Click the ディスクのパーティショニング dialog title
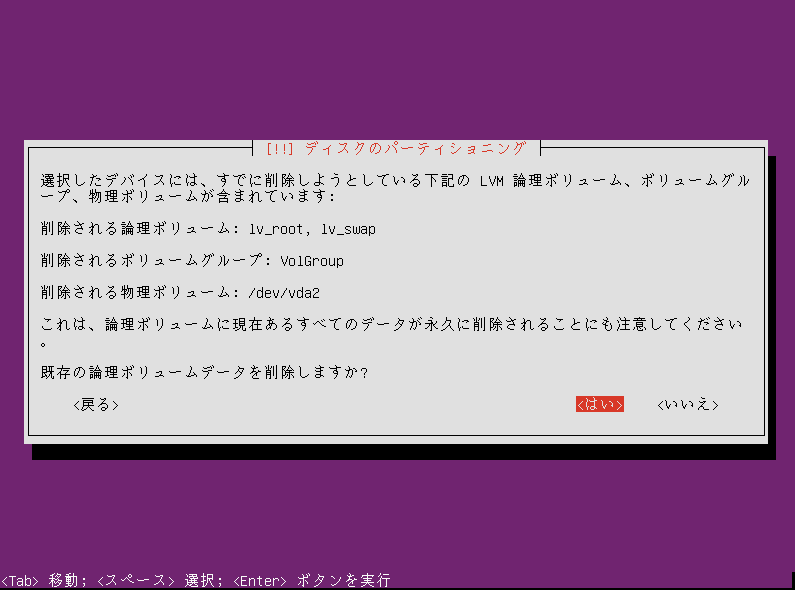 (x=396, y=149)
